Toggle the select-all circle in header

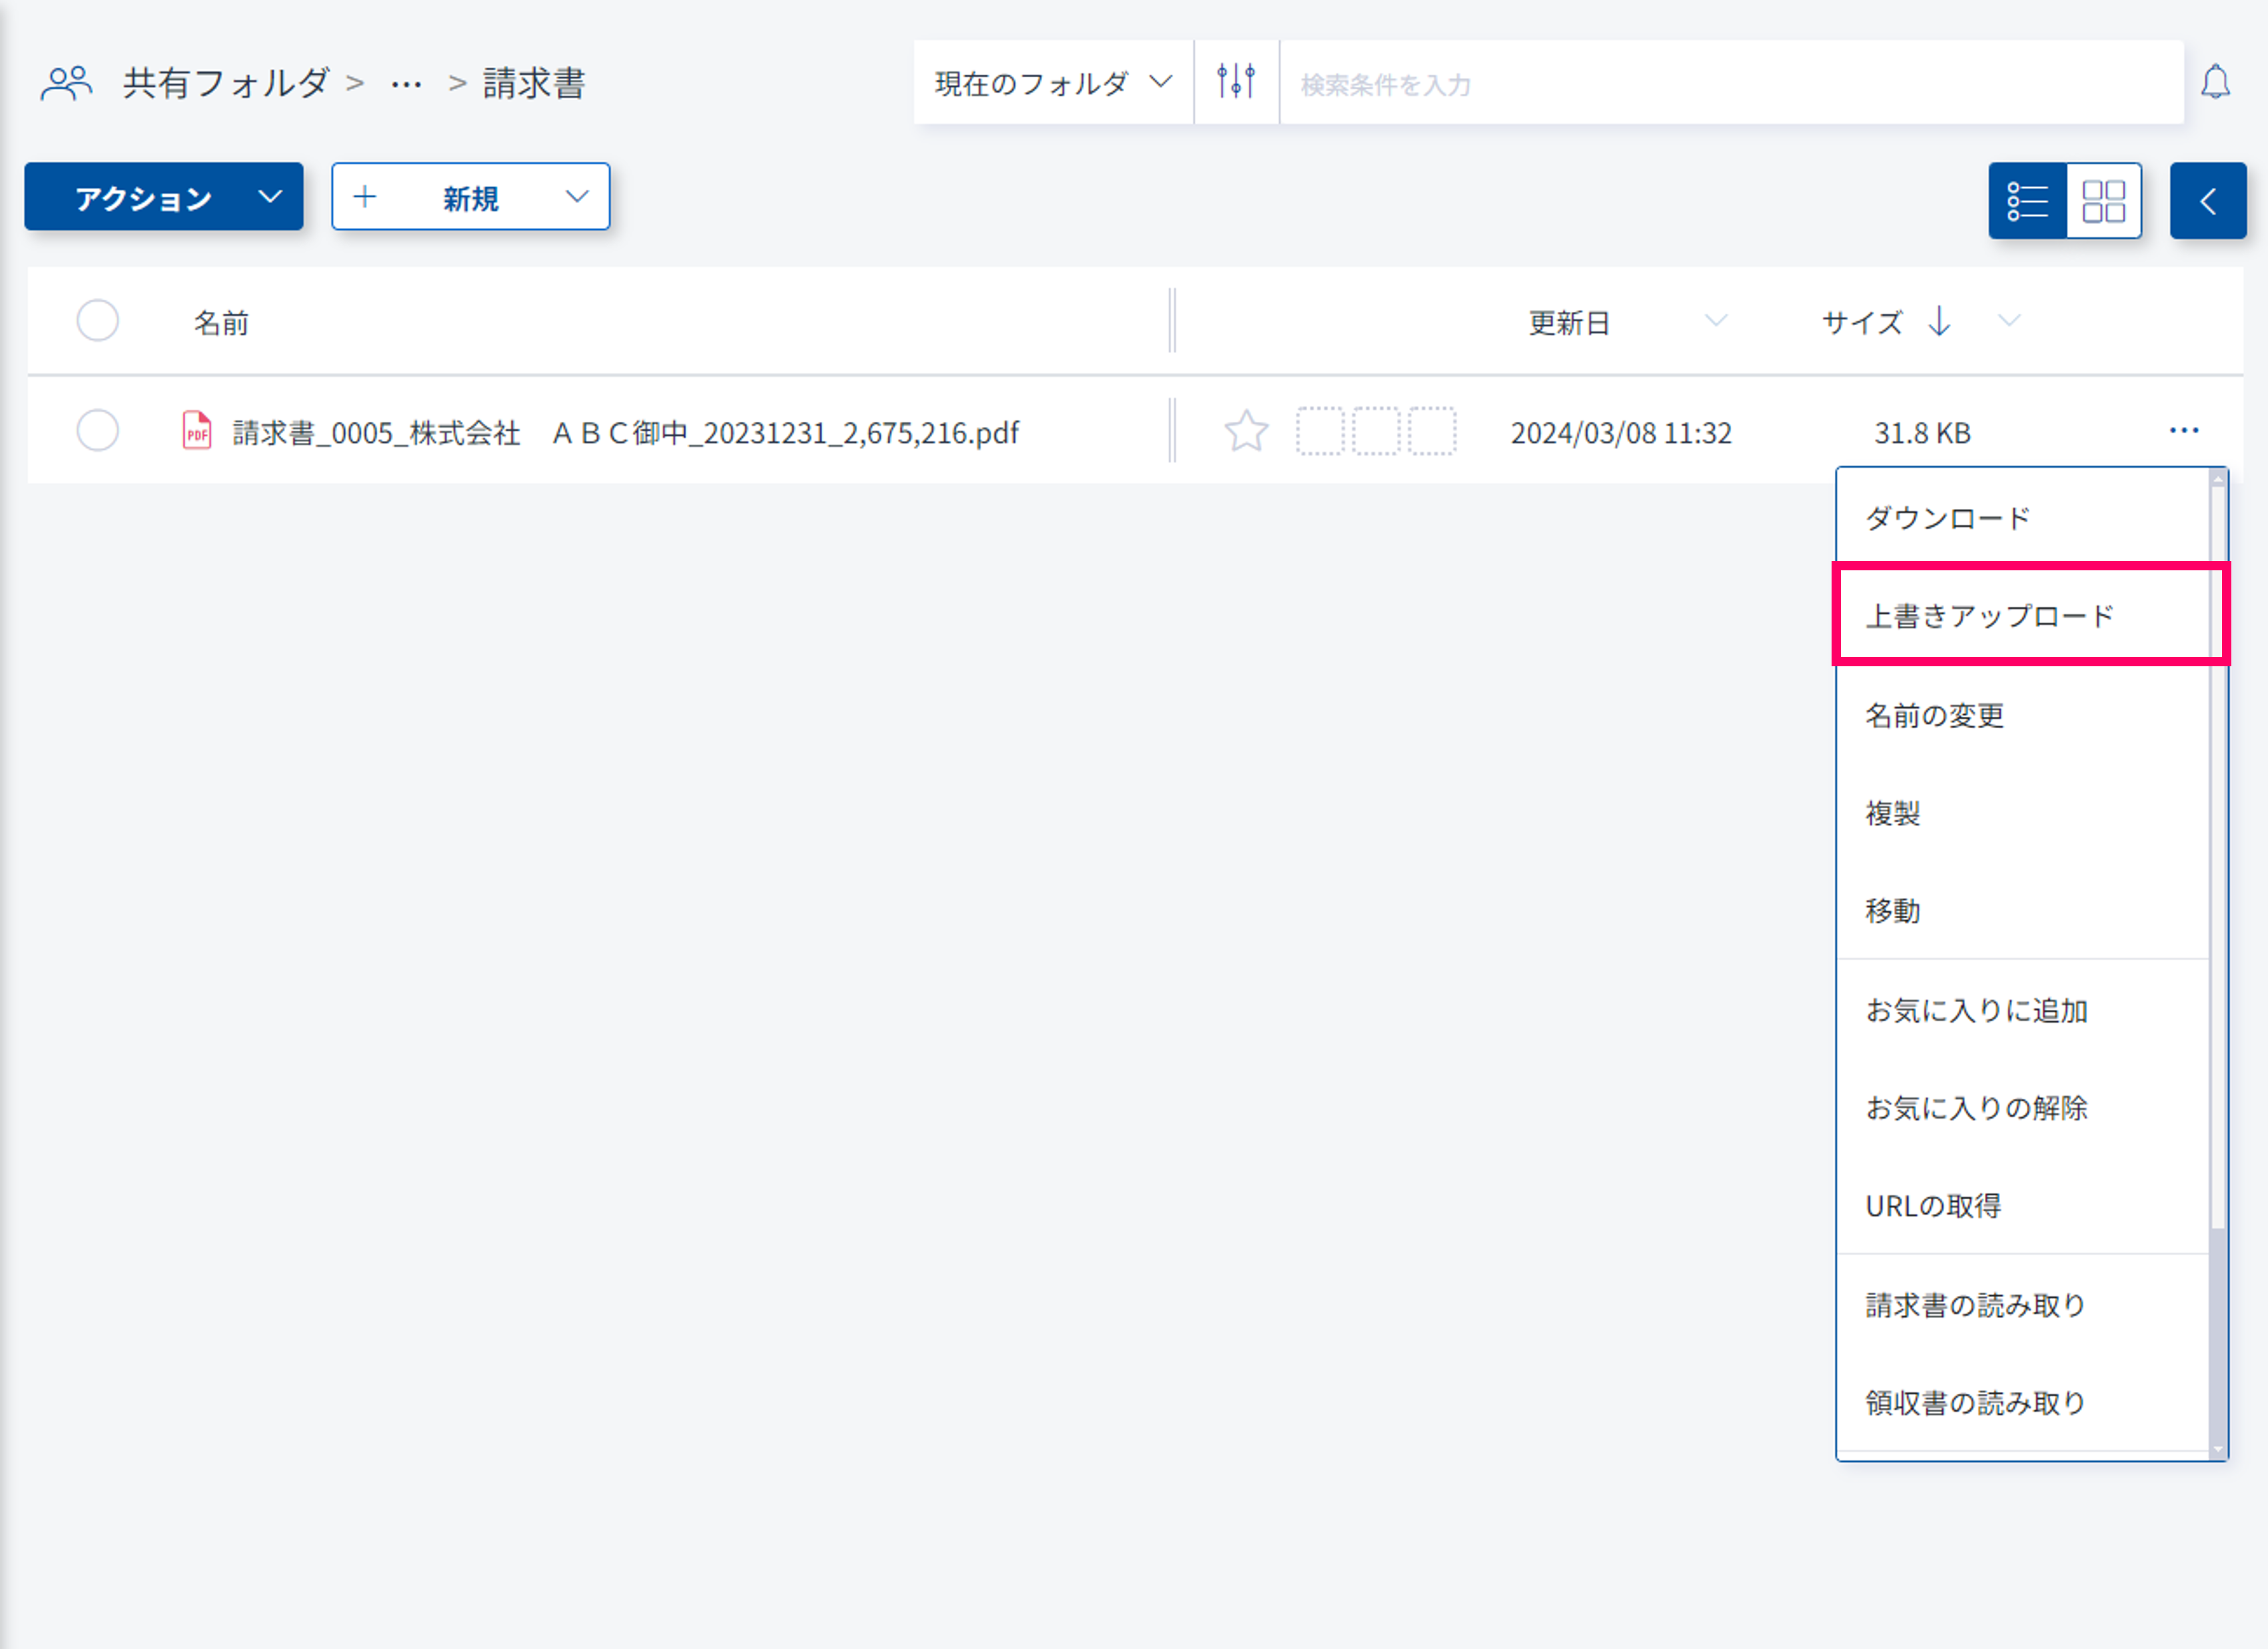pos(98,321)
